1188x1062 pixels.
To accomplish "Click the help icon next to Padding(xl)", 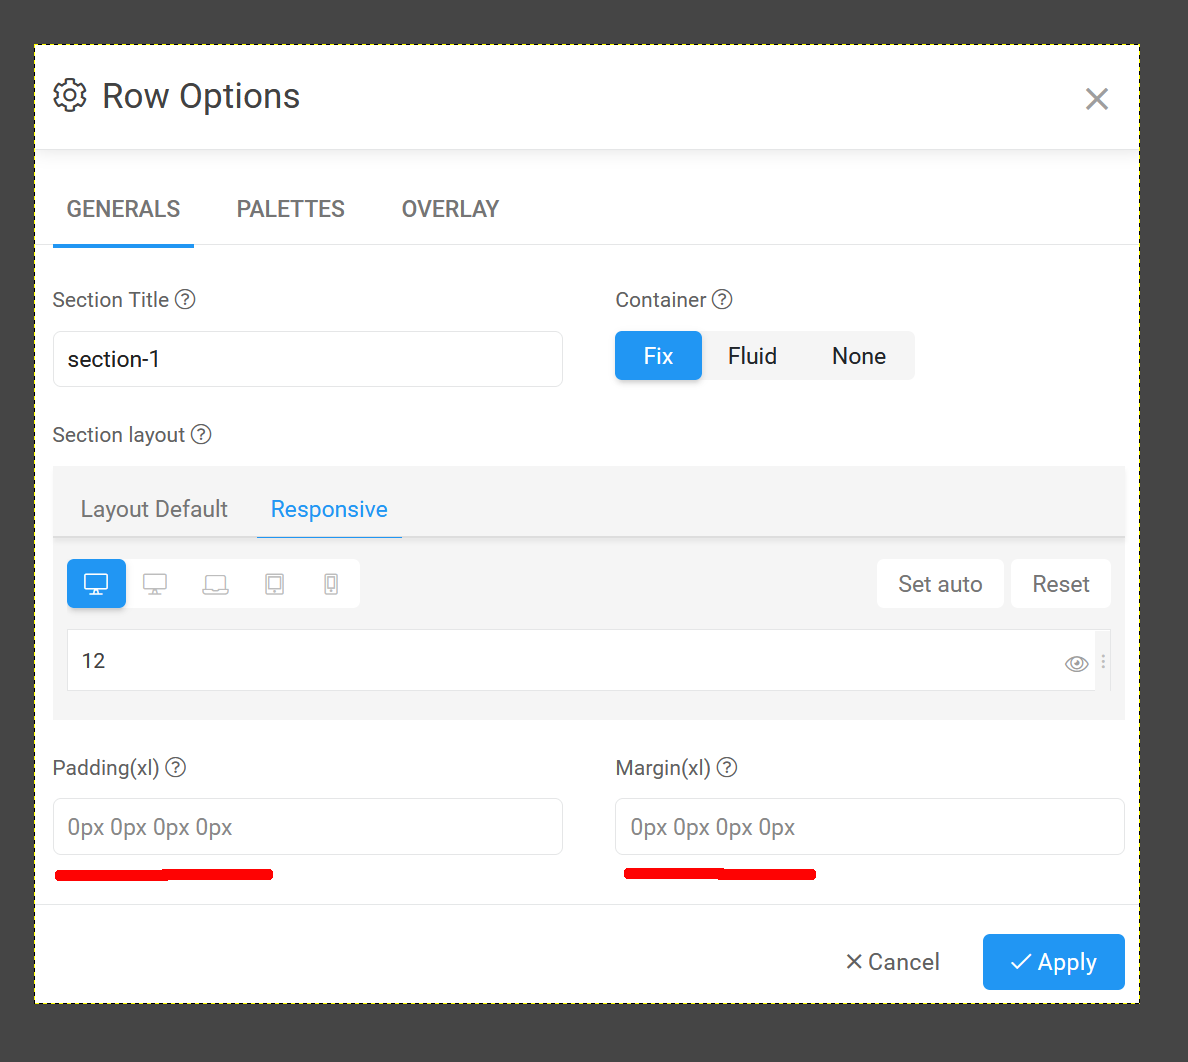I will [176, 768].
